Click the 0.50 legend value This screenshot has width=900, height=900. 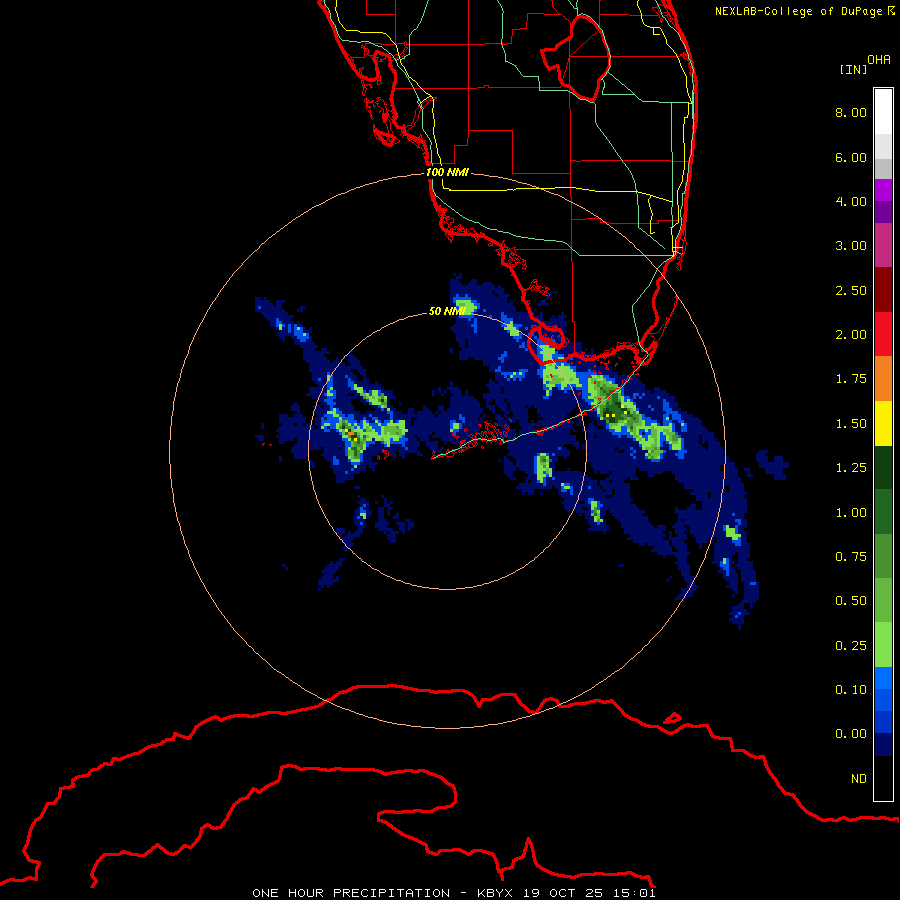pos(851,601)
